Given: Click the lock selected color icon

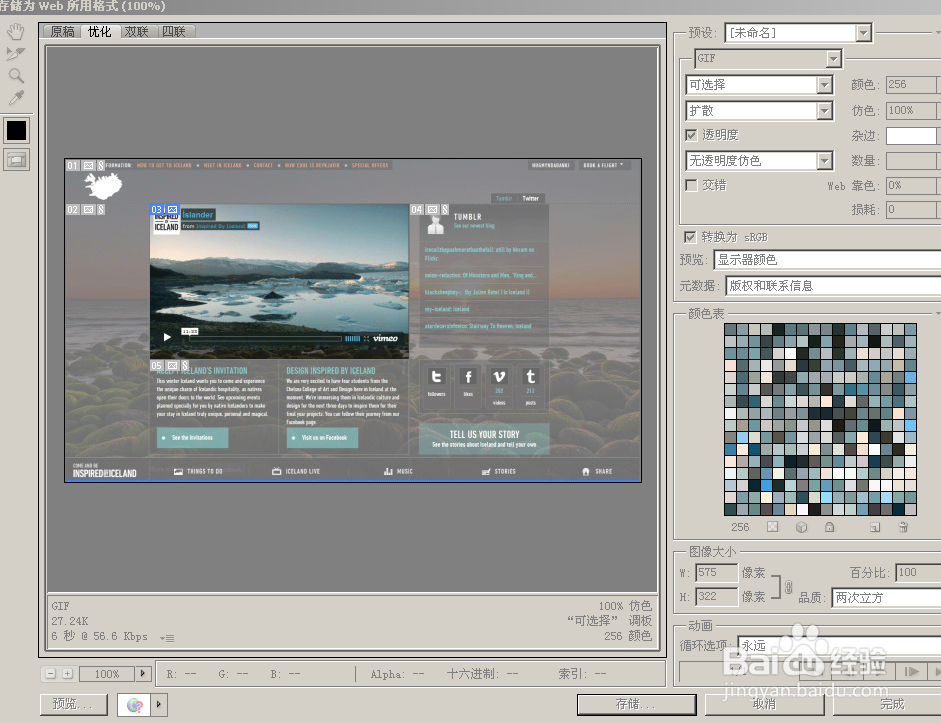Looking at the screenshot, I should (829, 527).
